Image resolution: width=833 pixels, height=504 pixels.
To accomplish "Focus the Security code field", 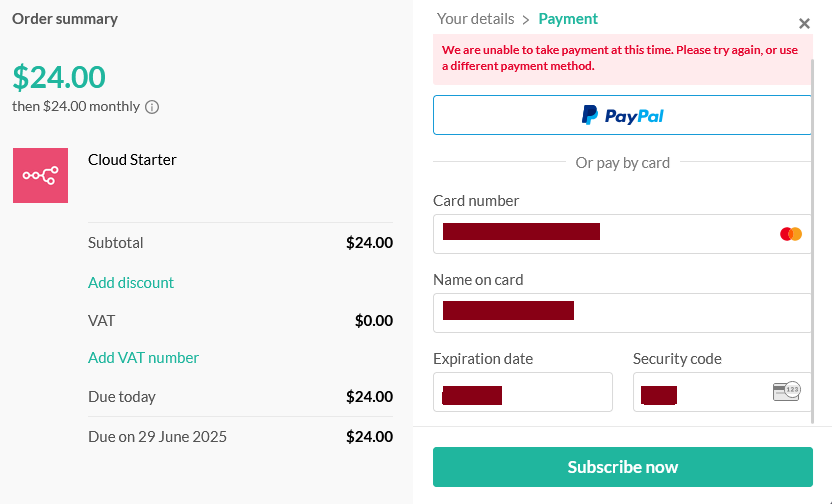I will click(x=722, y=392).
